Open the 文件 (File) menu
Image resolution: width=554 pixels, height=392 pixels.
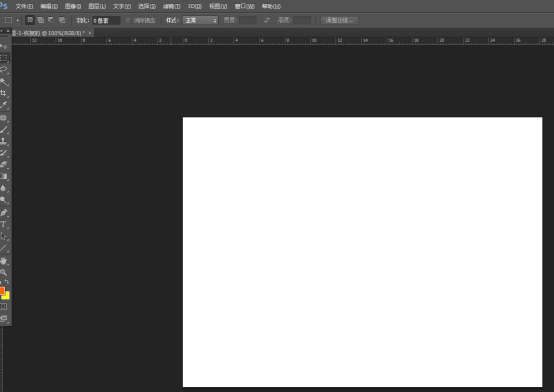[24, 6]
